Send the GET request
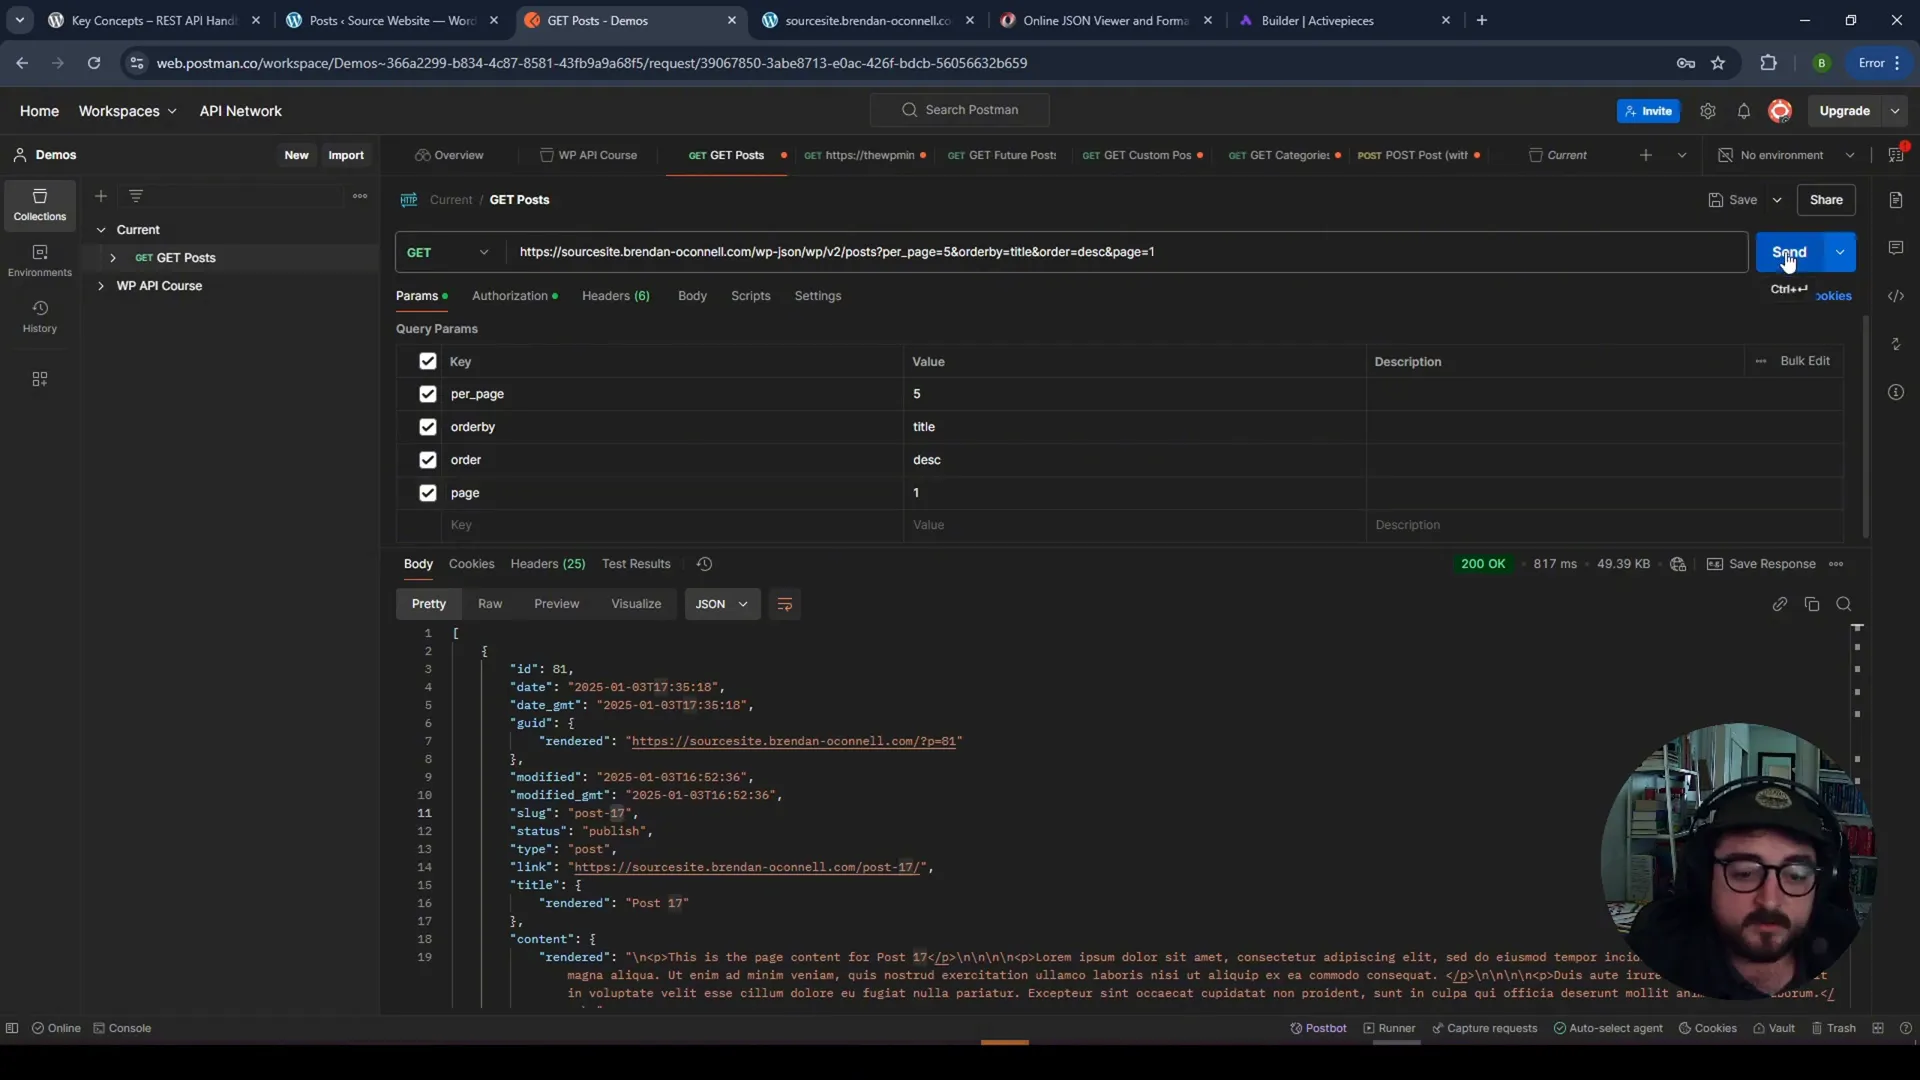This screenshot has width=1920, height=1080. 1790,252
